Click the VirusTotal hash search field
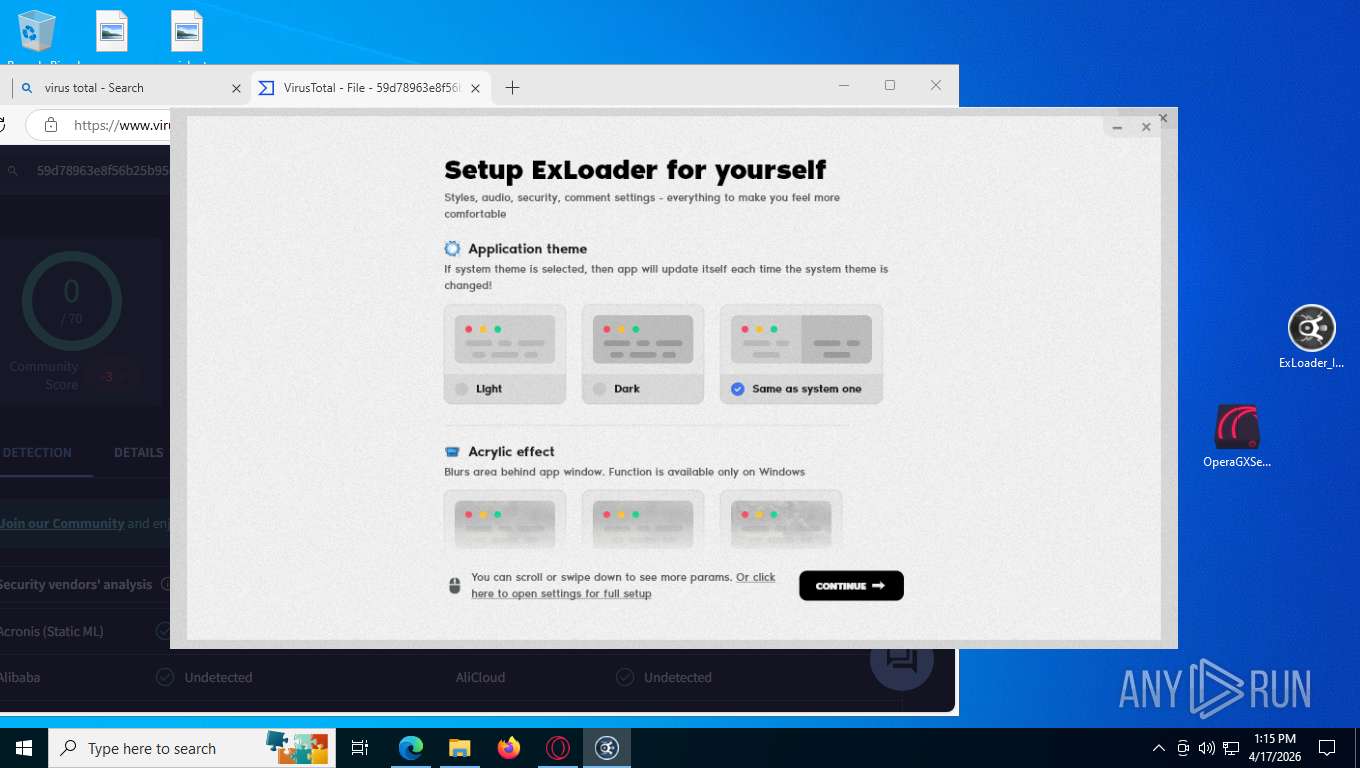Screen dimensions: 1360x768 tap(103, 171)
